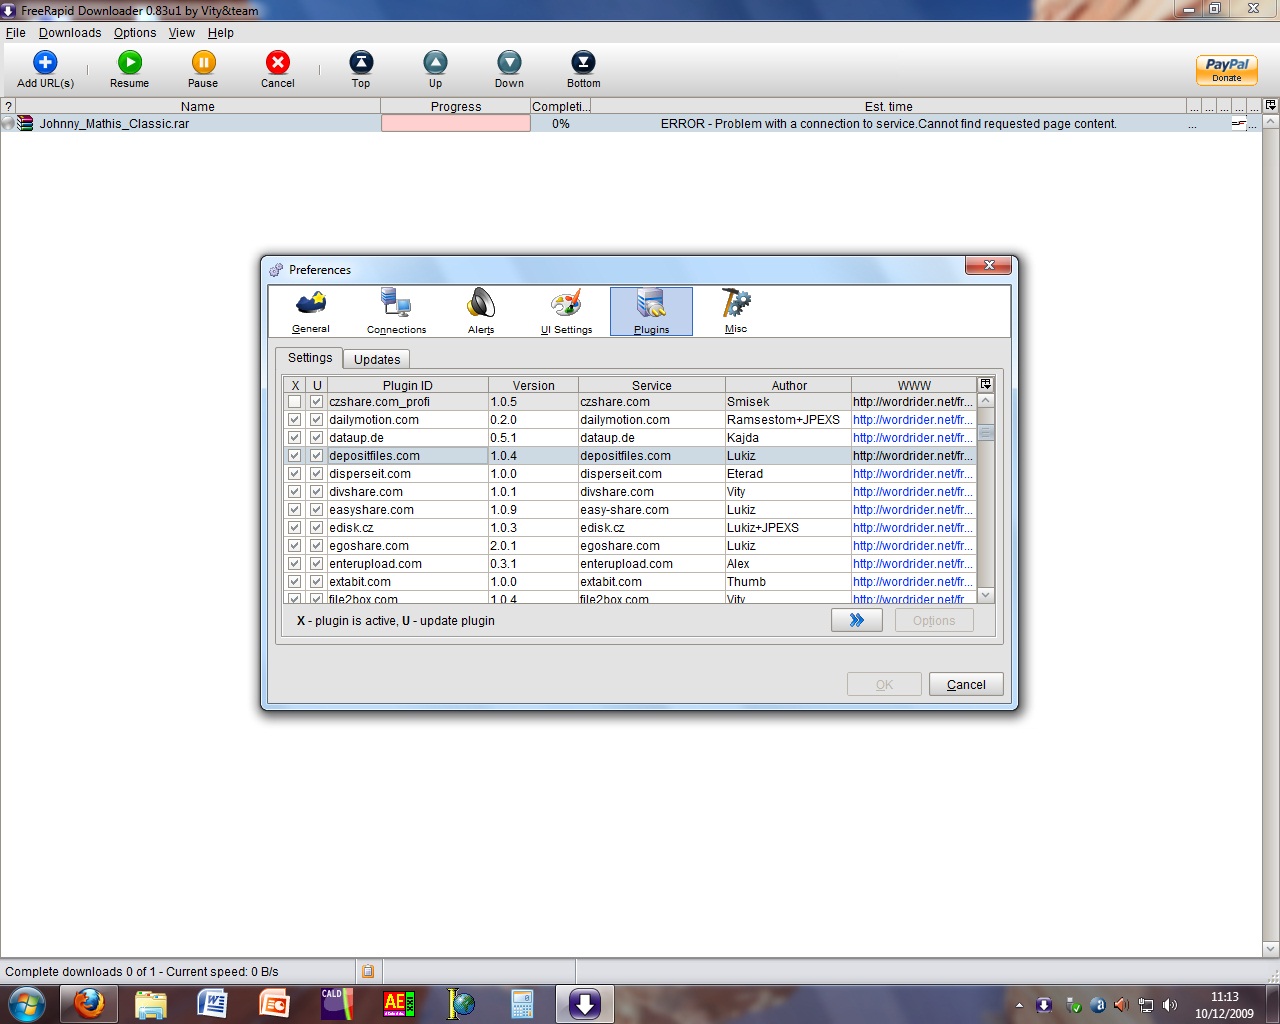Click the Add URL(s) toolbar icon
Image resolution: width=1280 pixels, height=1024 pixels.
45,63
